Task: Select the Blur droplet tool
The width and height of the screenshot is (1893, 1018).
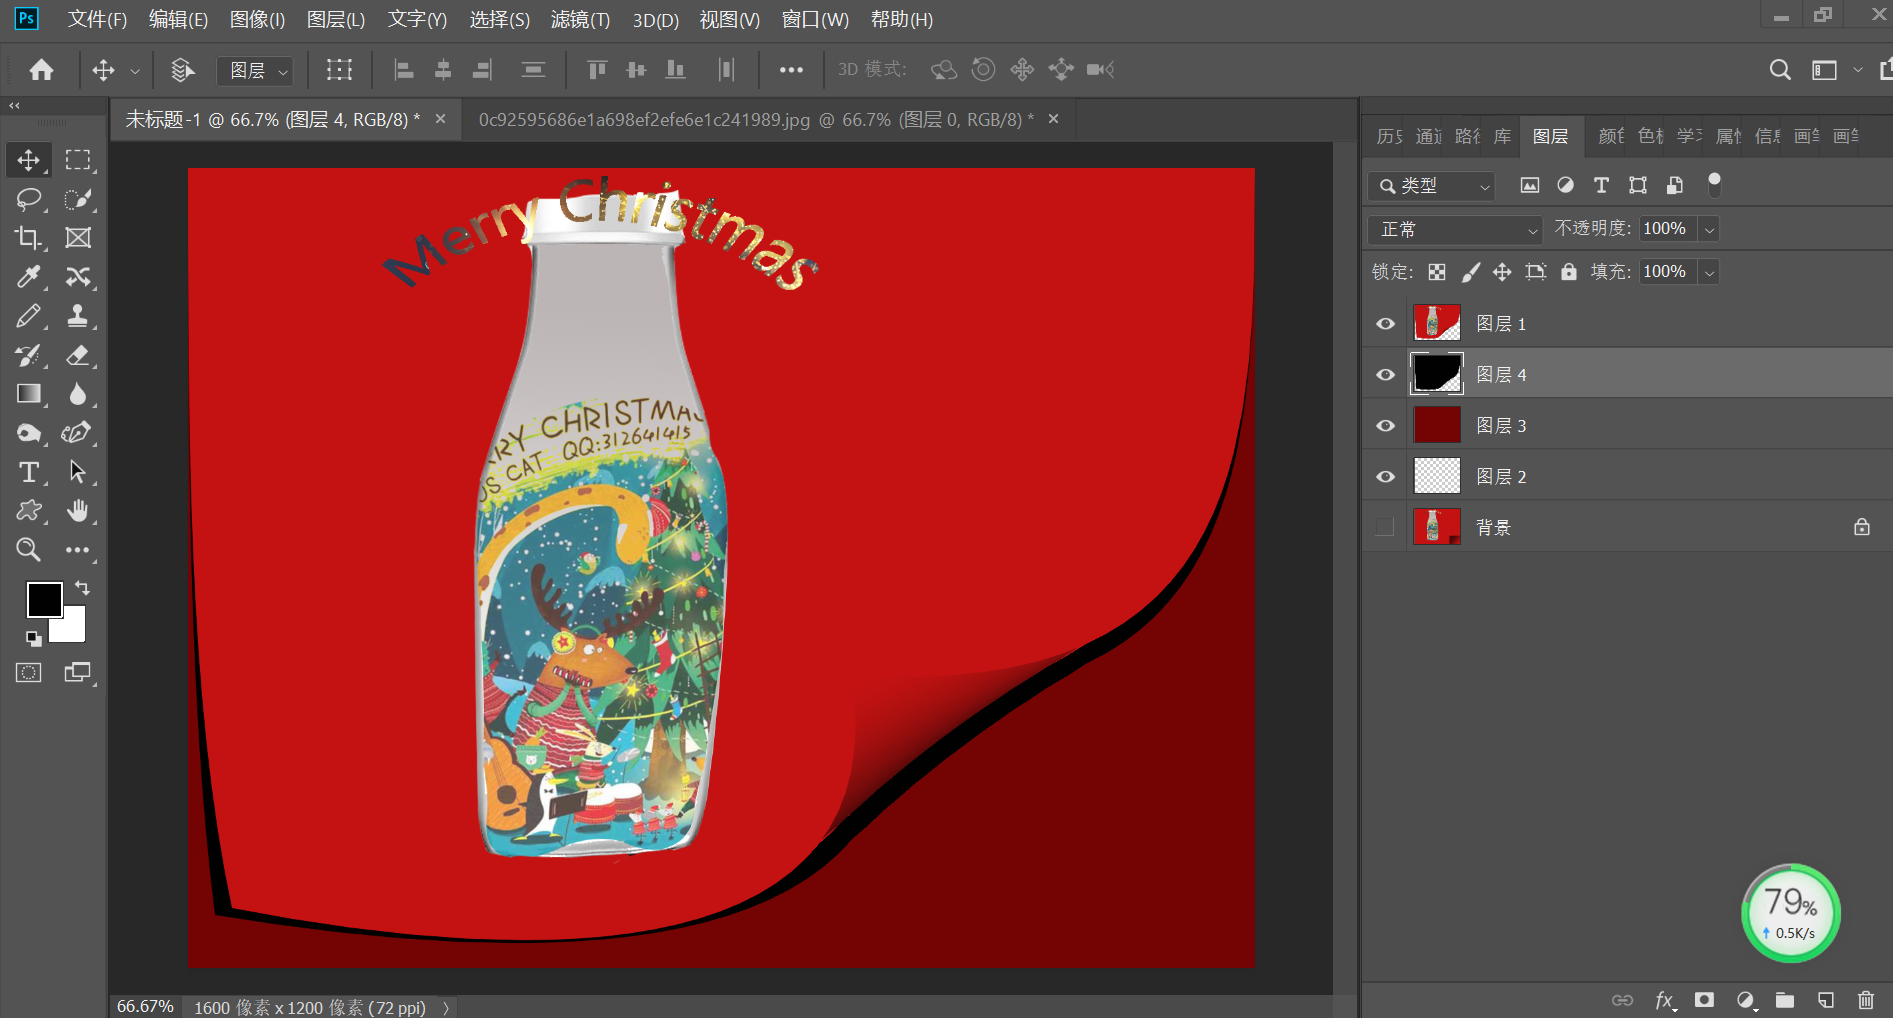Action: pos(78,394)
